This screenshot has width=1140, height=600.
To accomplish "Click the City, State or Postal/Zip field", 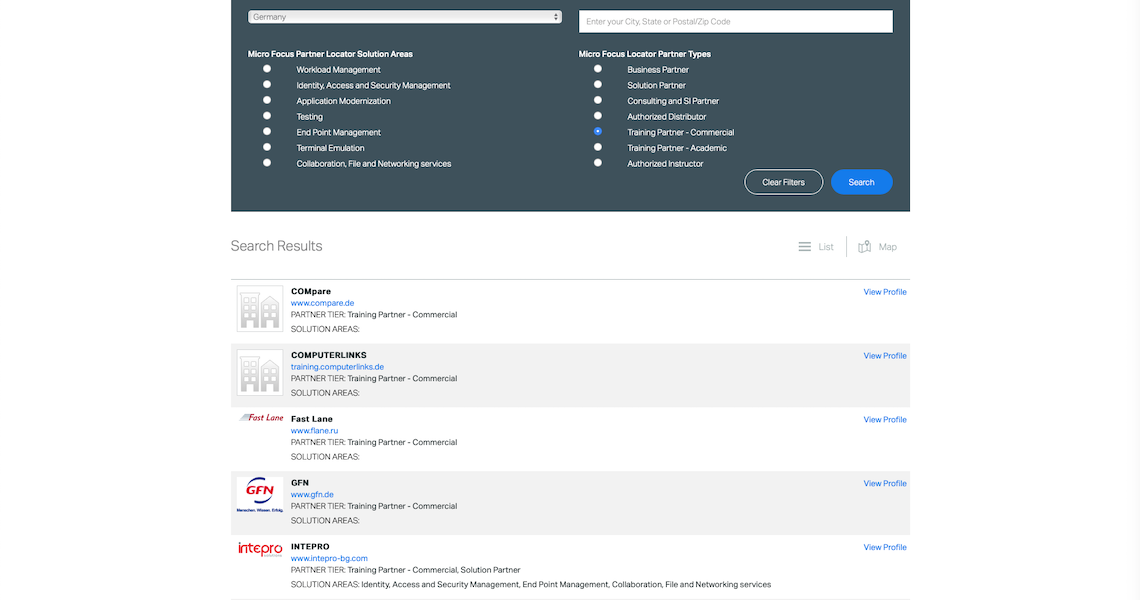I will tap(735, 22).
